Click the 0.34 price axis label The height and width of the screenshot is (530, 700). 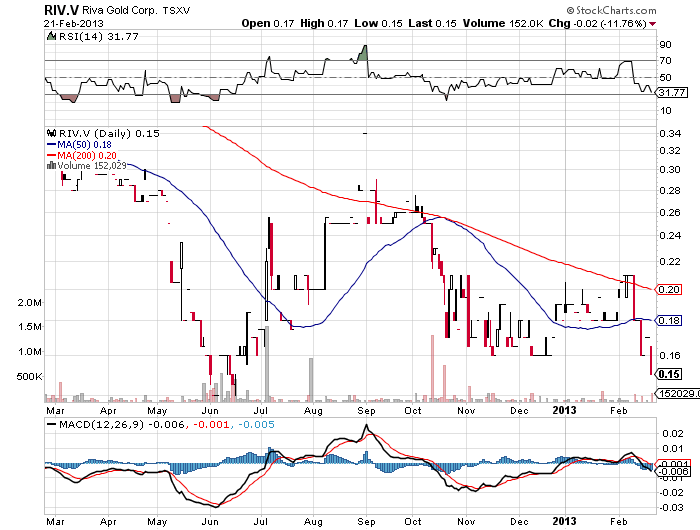pyautogui.click(x=670, y=133)
